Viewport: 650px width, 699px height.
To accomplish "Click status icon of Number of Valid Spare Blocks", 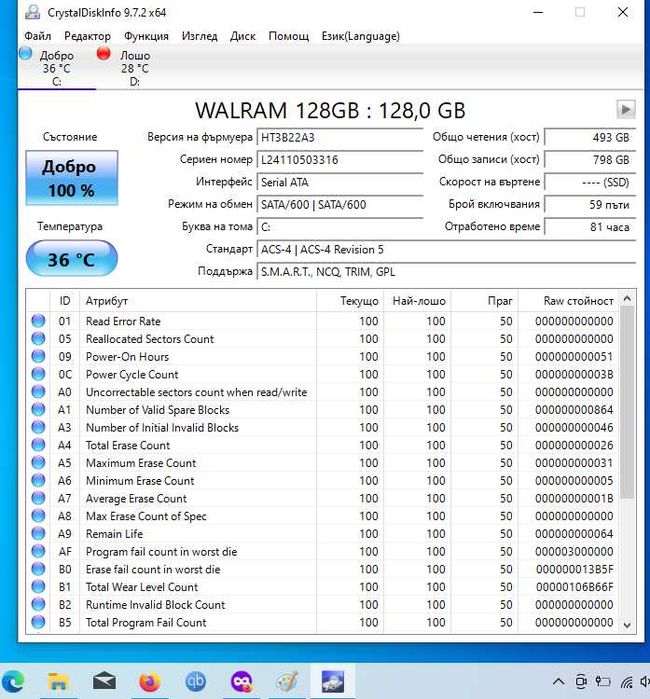I will [38, 410].
